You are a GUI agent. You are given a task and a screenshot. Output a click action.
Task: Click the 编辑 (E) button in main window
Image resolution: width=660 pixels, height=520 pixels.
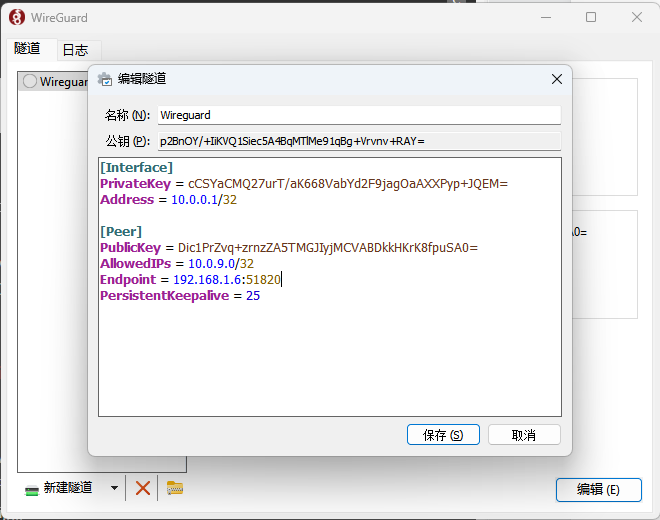598,490
